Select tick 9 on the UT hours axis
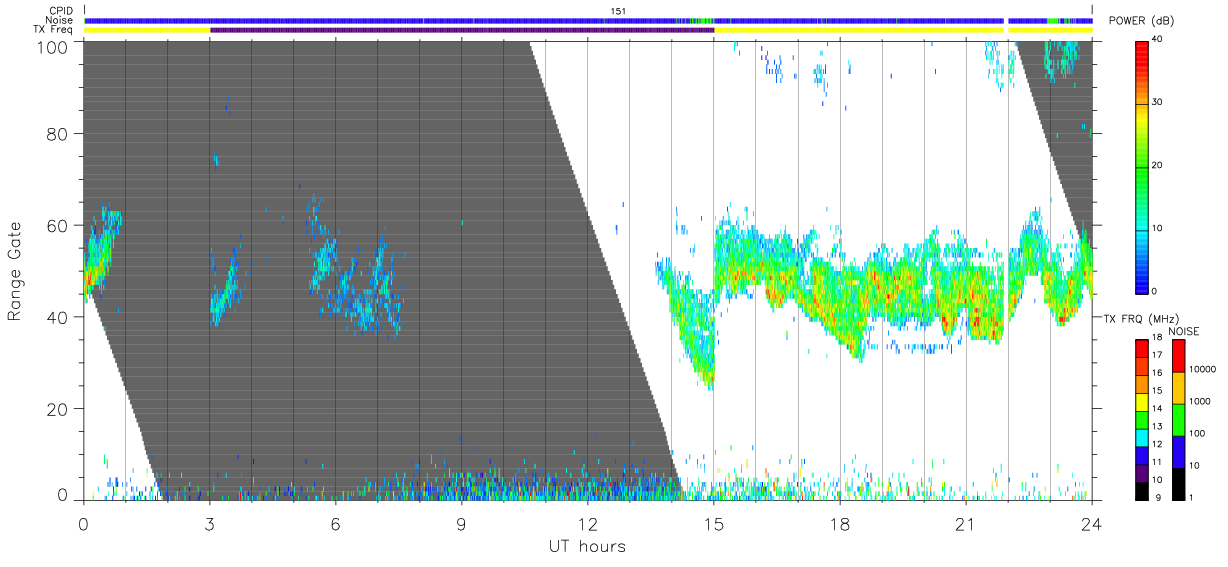1228x567 pixels. [x=461, y=523]
